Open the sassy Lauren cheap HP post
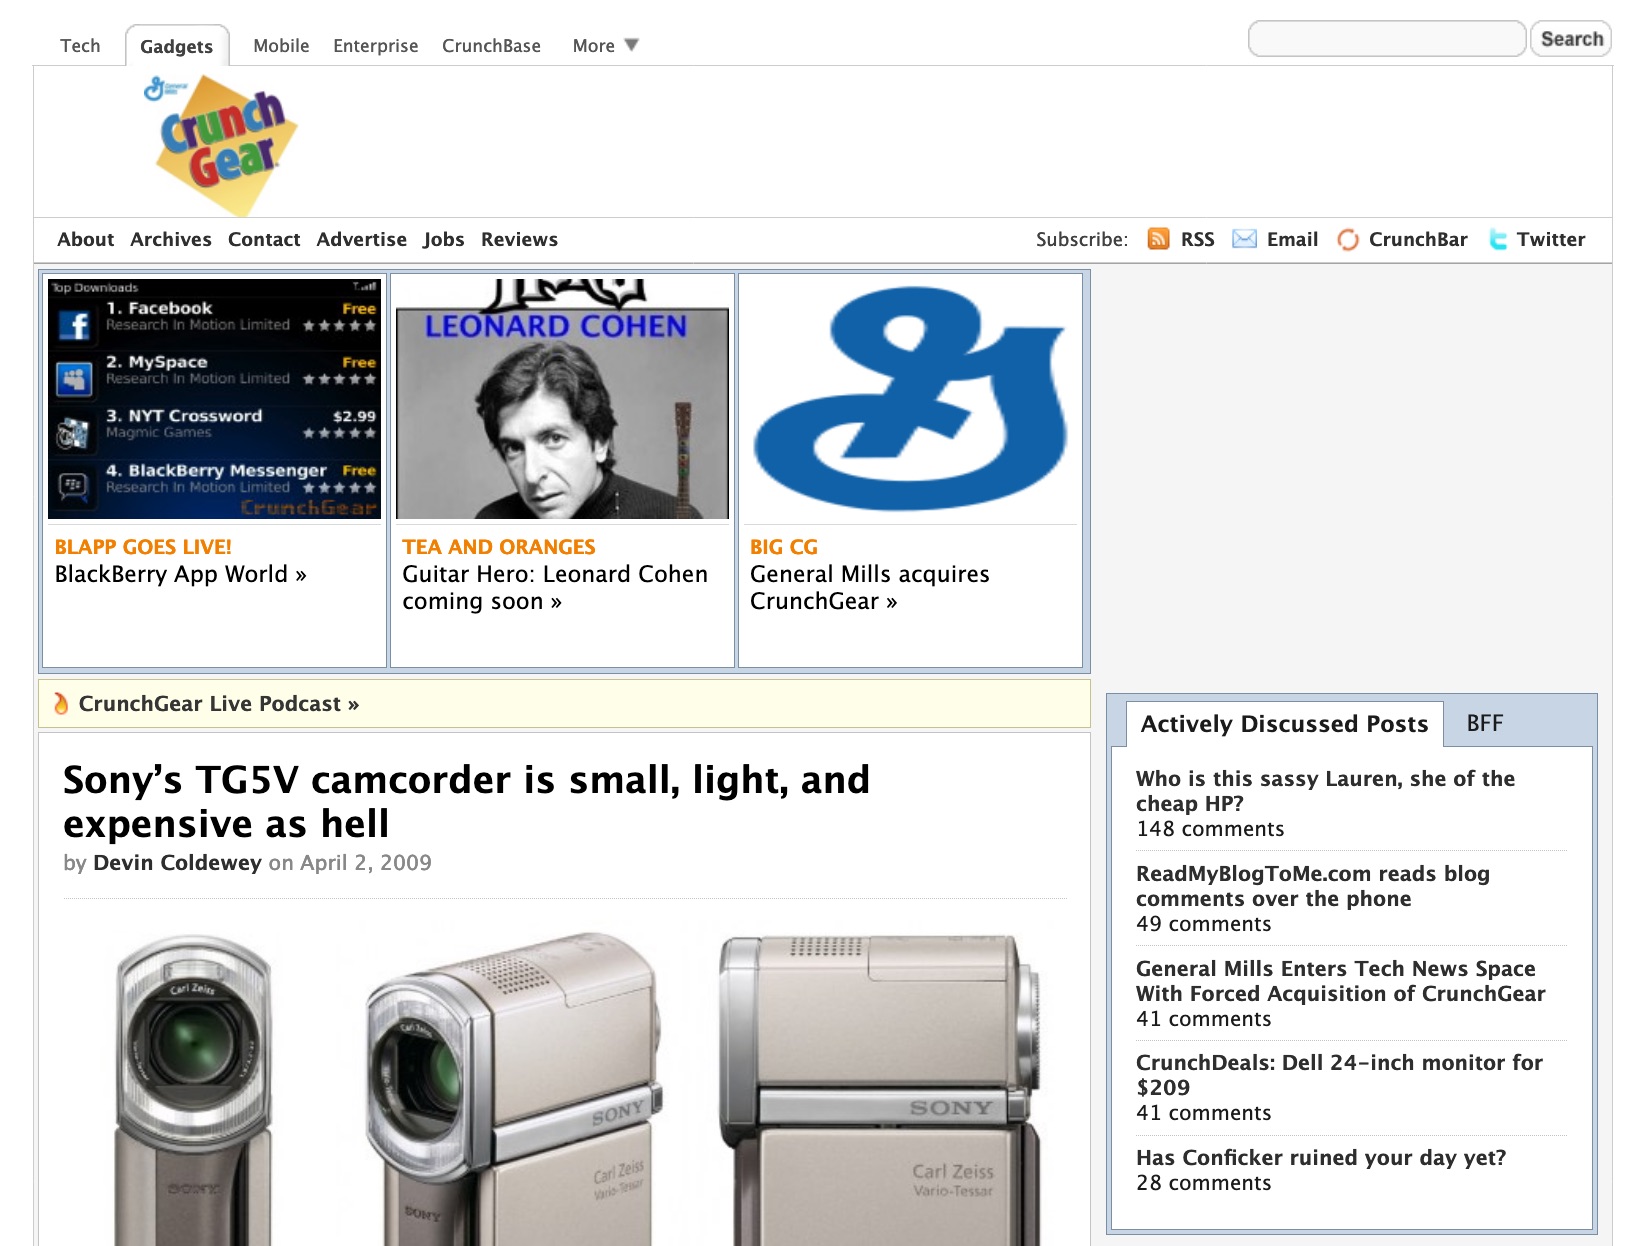The height and width of the screenshot is (1246, 1642). 1324,791
